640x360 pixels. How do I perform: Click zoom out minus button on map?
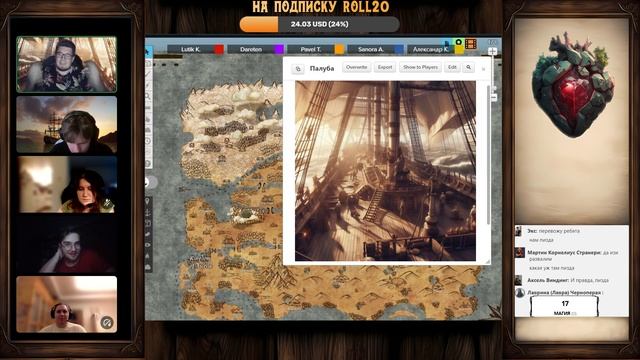[x=493, y=98]
